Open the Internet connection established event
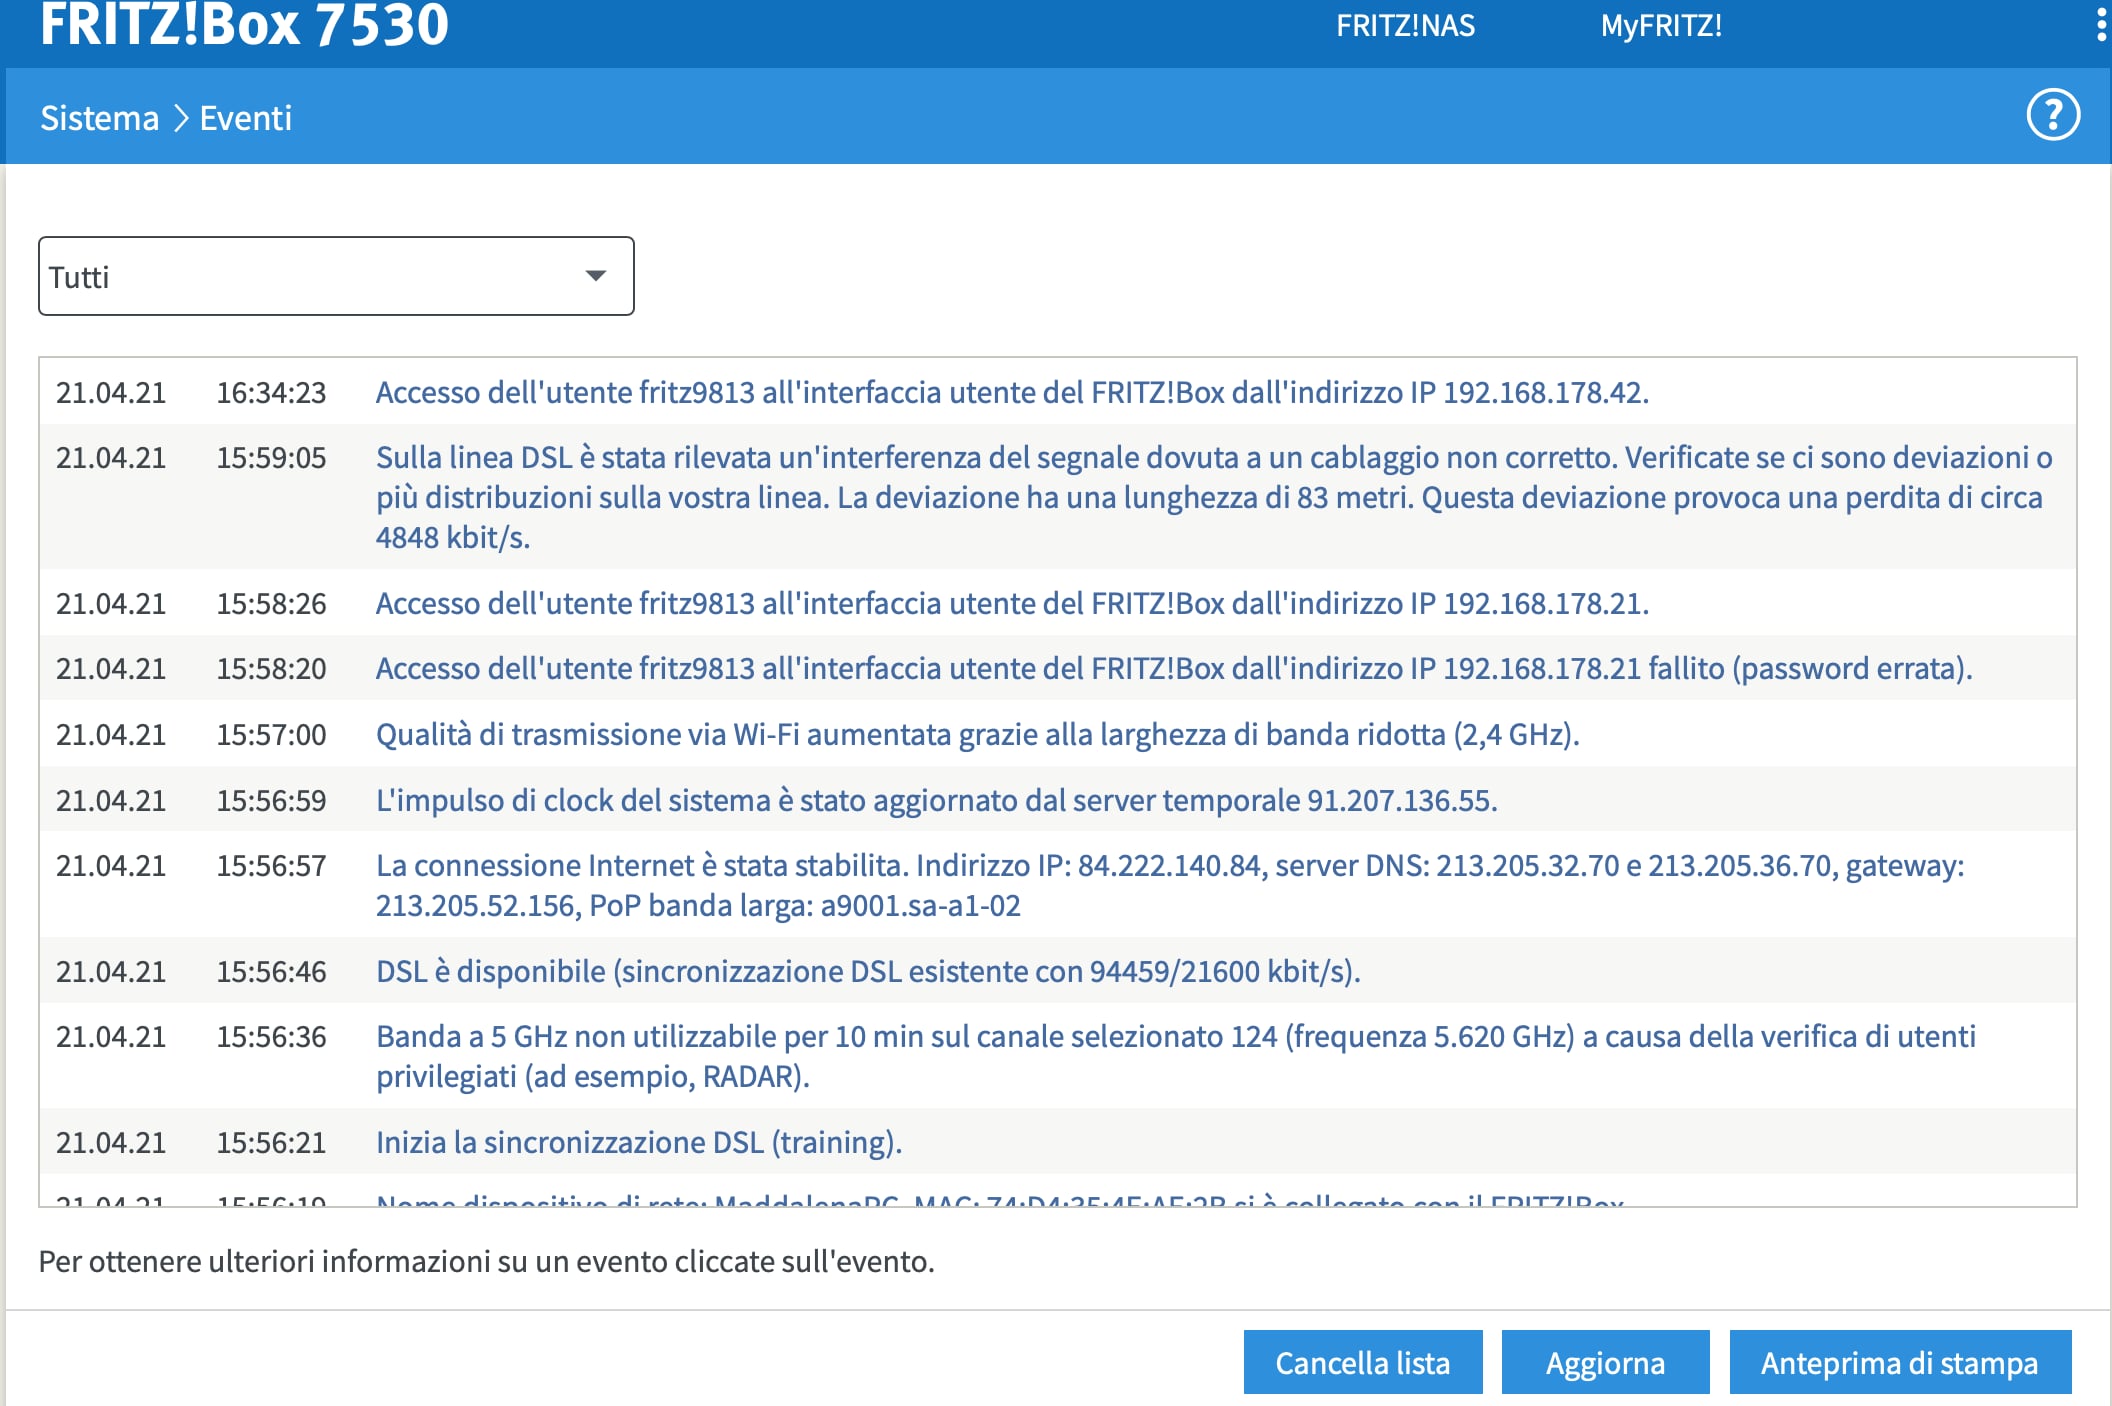Viewport: 2112px width, 1406px height. point(1170,885)
